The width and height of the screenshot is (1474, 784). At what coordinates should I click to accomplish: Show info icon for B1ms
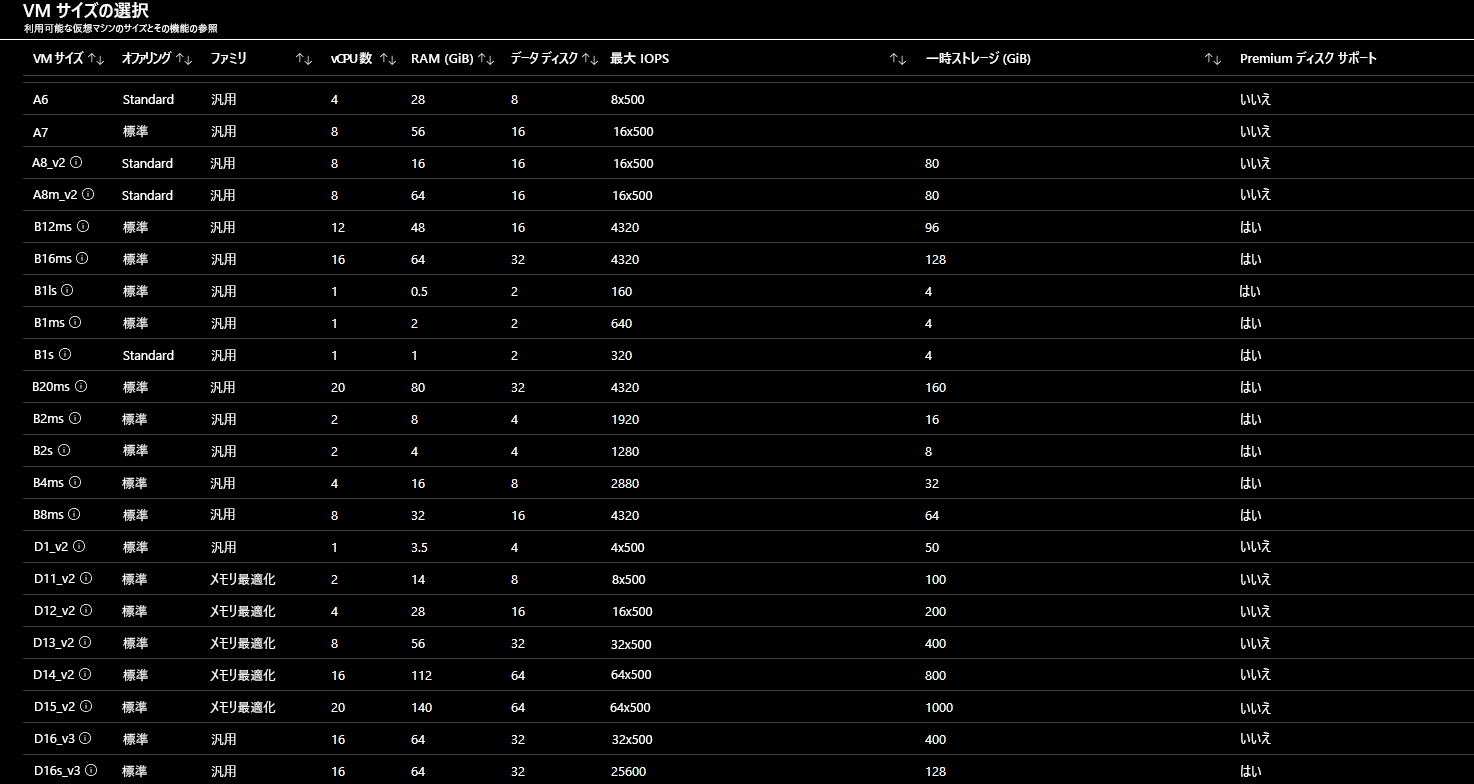[75, 322]
